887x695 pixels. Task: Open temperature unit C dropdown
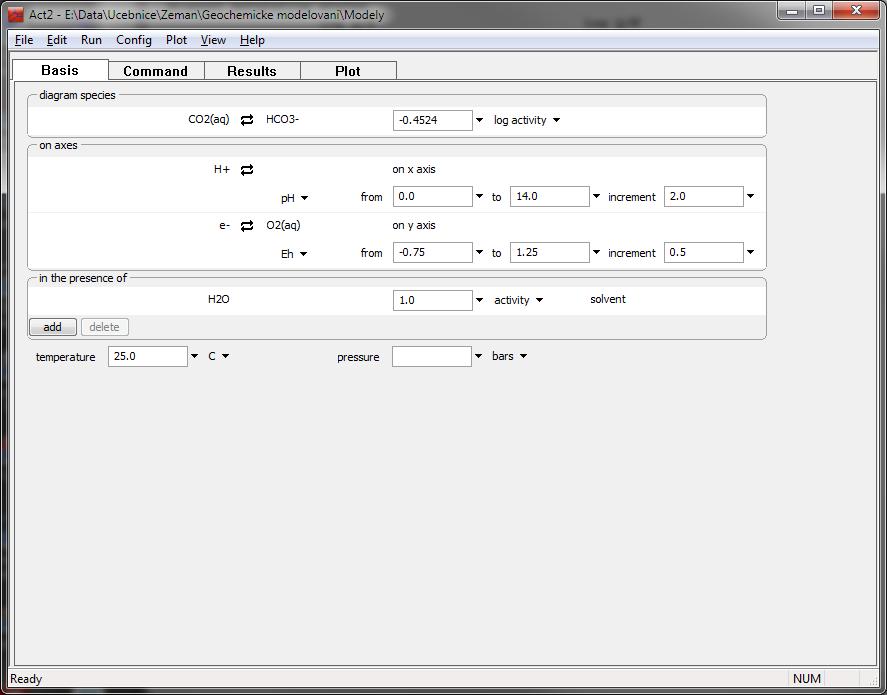point(218,356)
